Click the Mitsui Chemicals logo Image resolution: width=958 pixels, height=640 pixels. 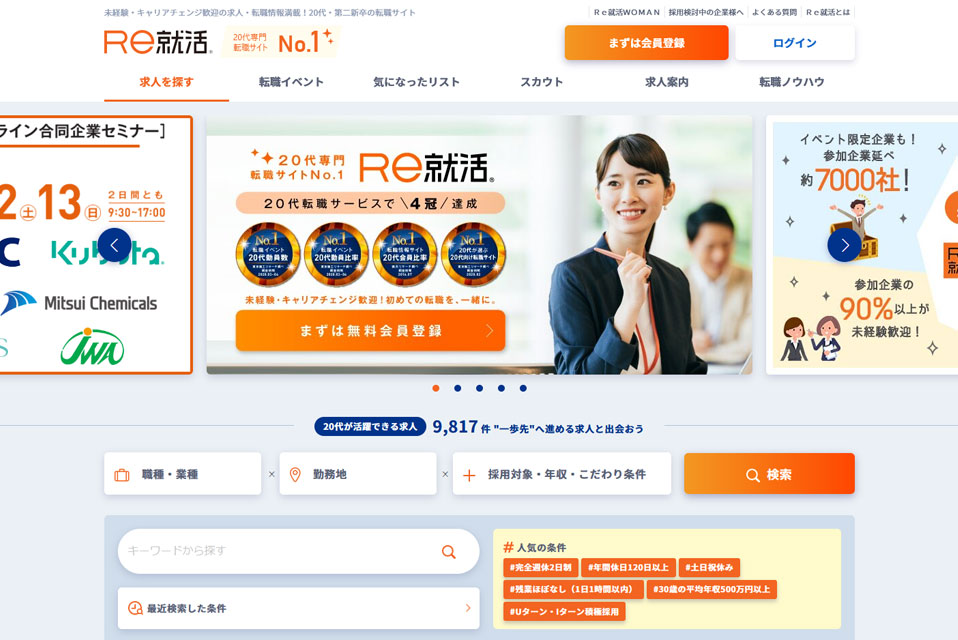click(79, 303)
